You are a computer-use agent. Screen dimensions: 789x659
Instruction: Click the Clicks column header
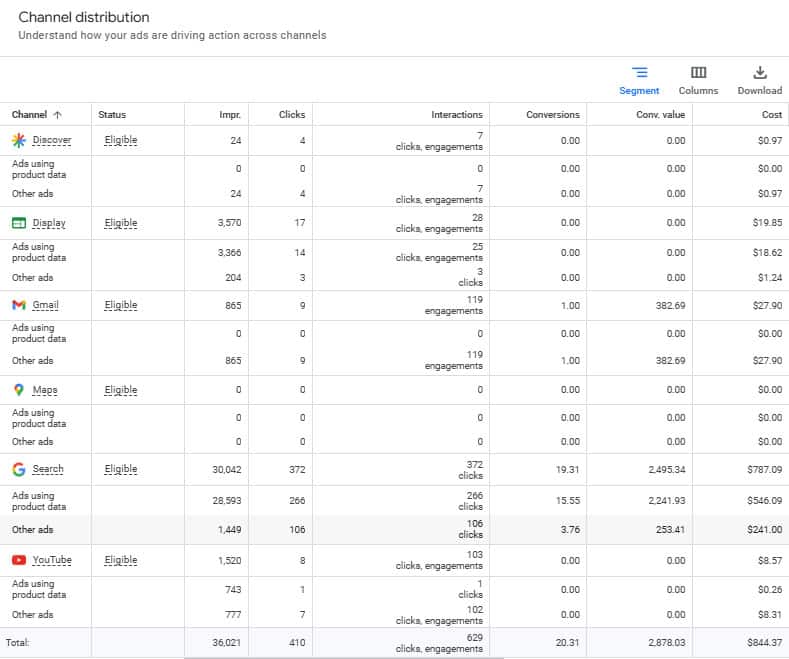(291, 115)
